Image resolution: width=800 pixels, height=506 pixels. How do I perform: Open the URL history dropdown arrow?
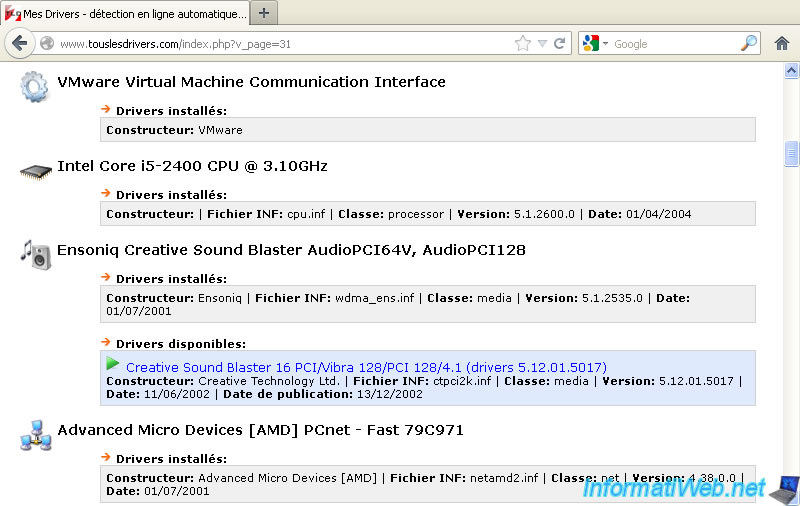(x=542, y=44)
